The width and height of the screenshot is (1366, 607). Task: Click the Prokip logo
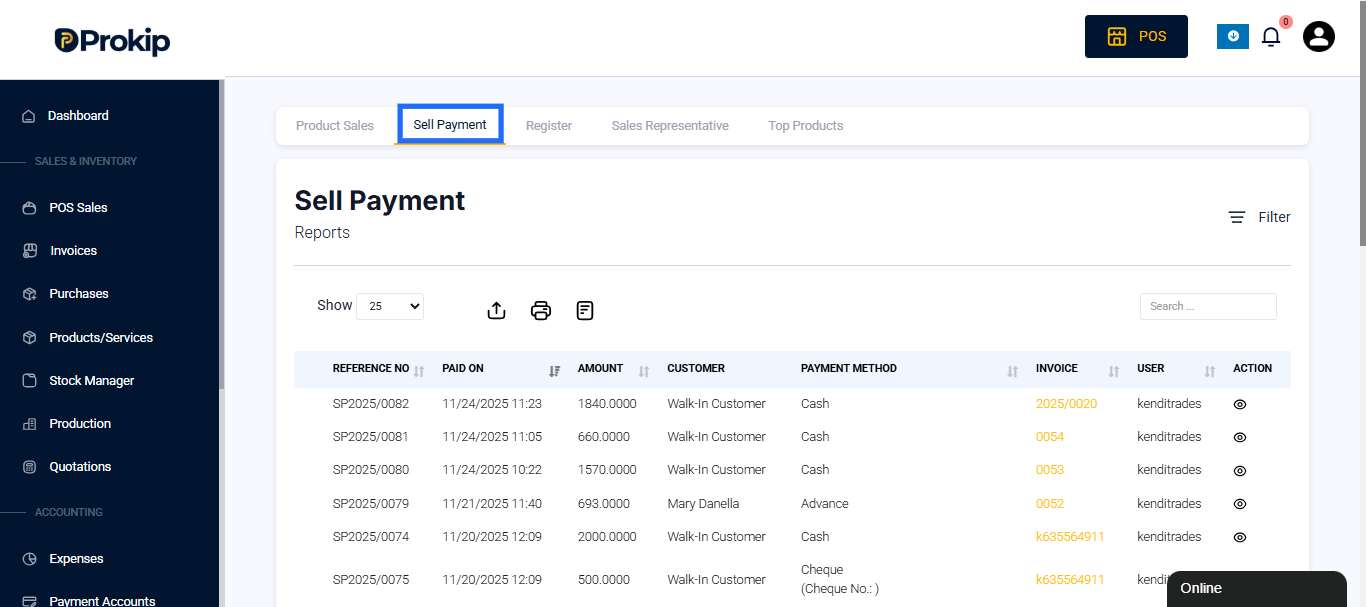[112, 40]
